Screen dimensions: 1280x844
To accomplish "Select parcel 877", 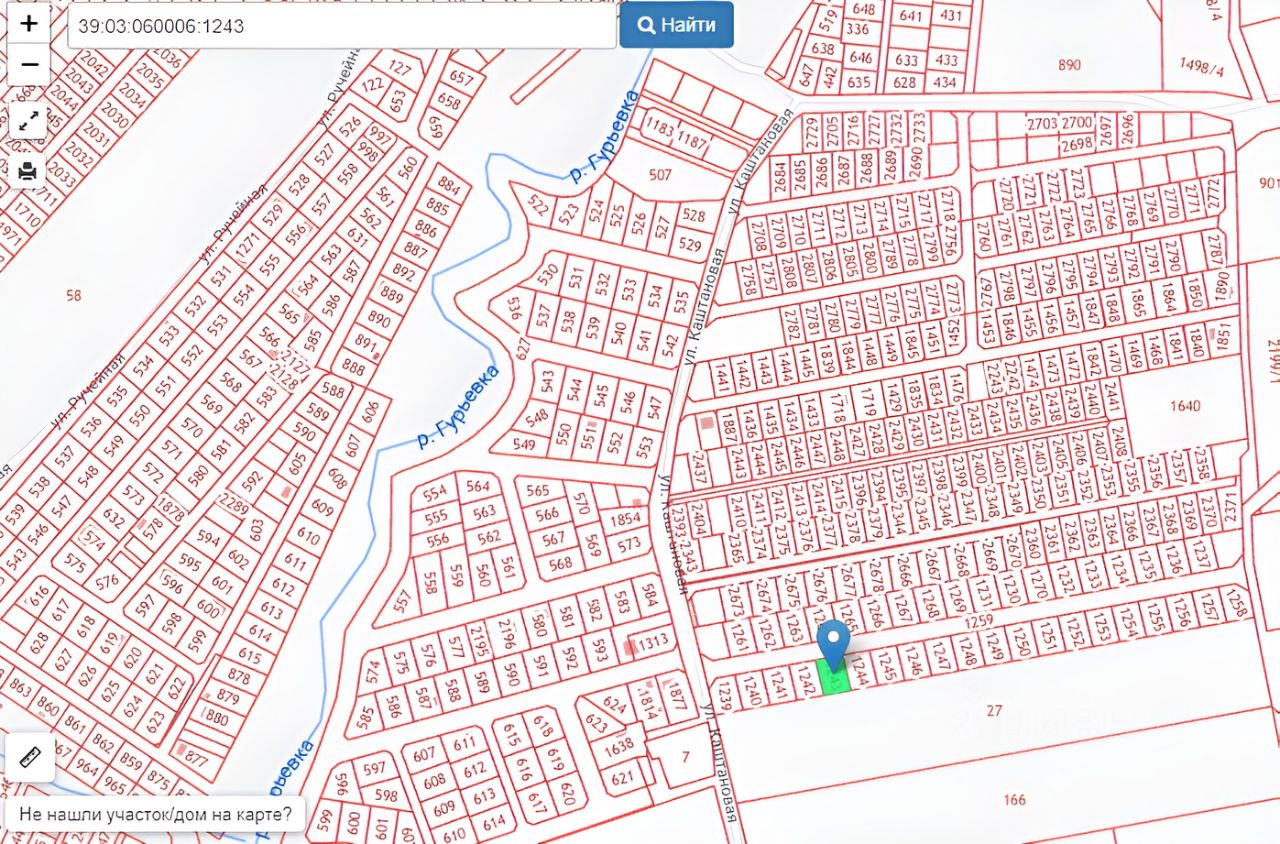I will click(197, 759).
